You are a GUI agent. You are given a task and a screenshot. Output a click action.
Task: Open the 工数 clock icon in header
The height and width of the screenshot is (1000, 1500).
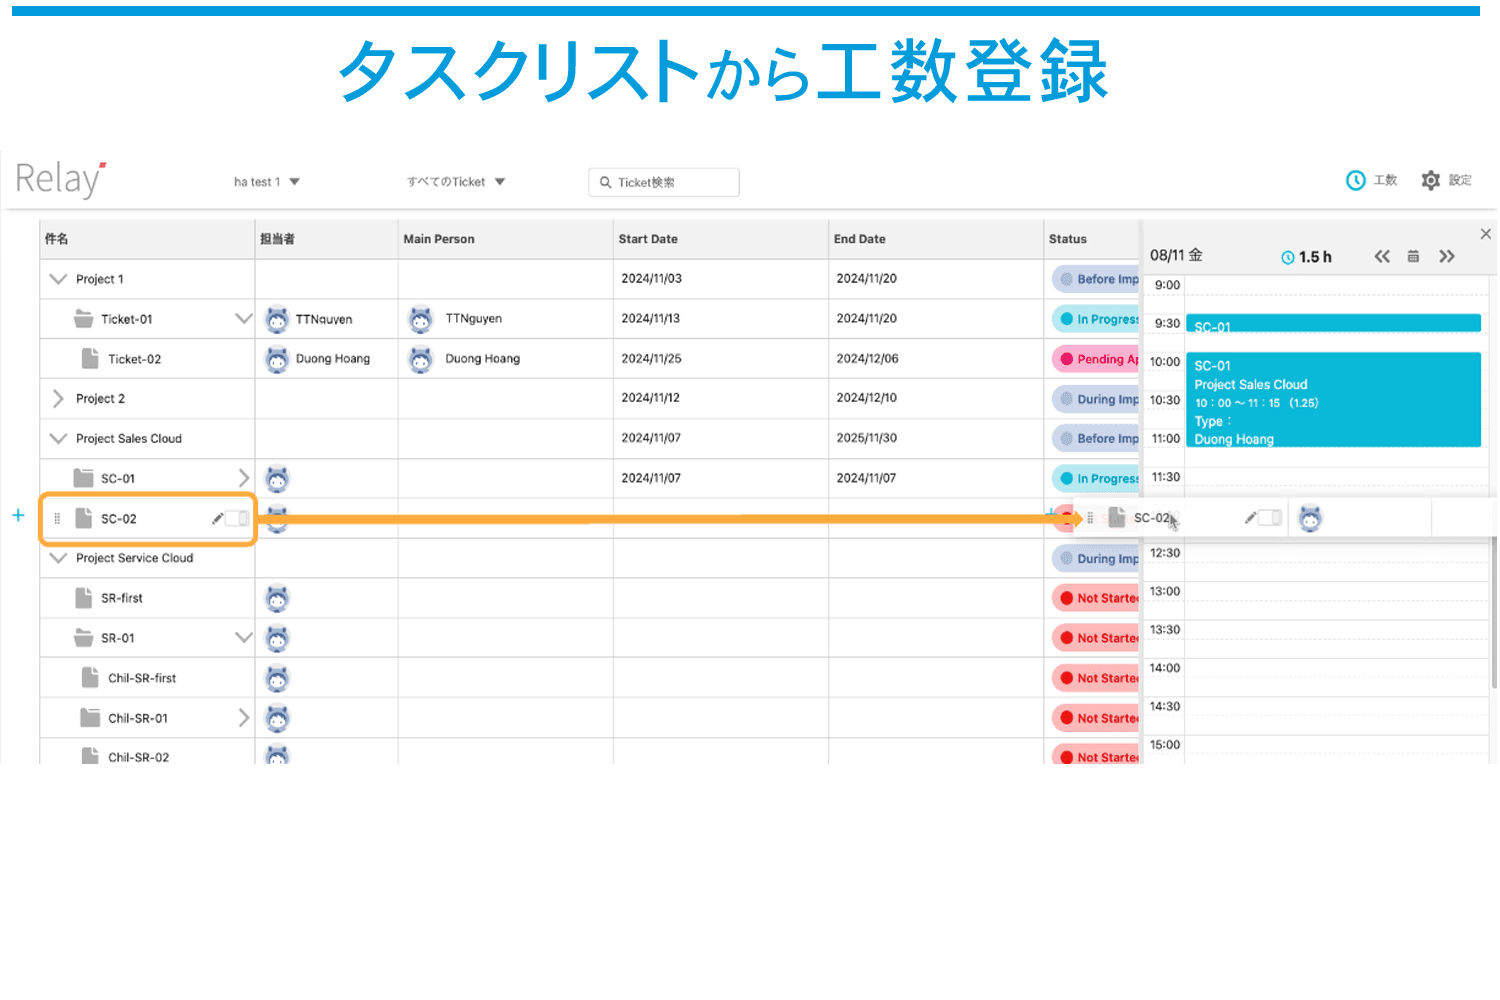pos(1356,180)
